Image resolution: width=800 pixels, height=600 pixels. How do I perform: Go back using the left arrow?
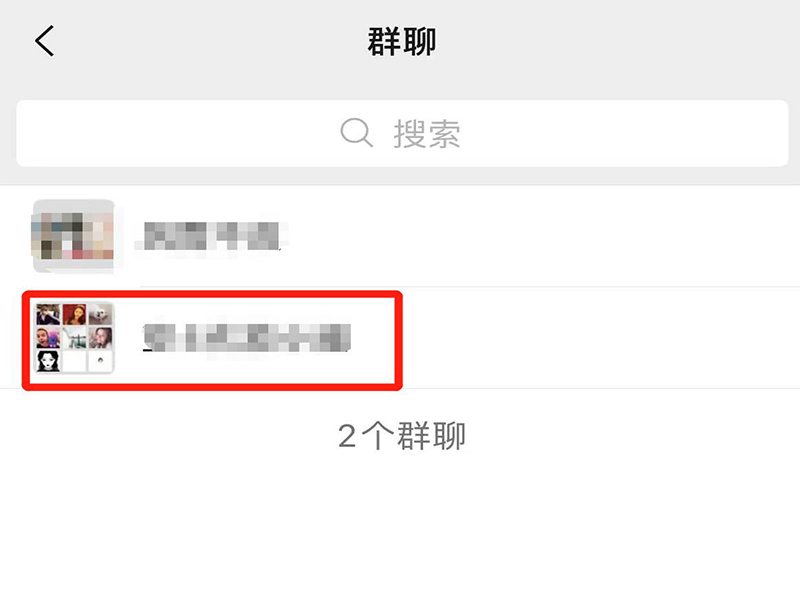tap(44, 41)
